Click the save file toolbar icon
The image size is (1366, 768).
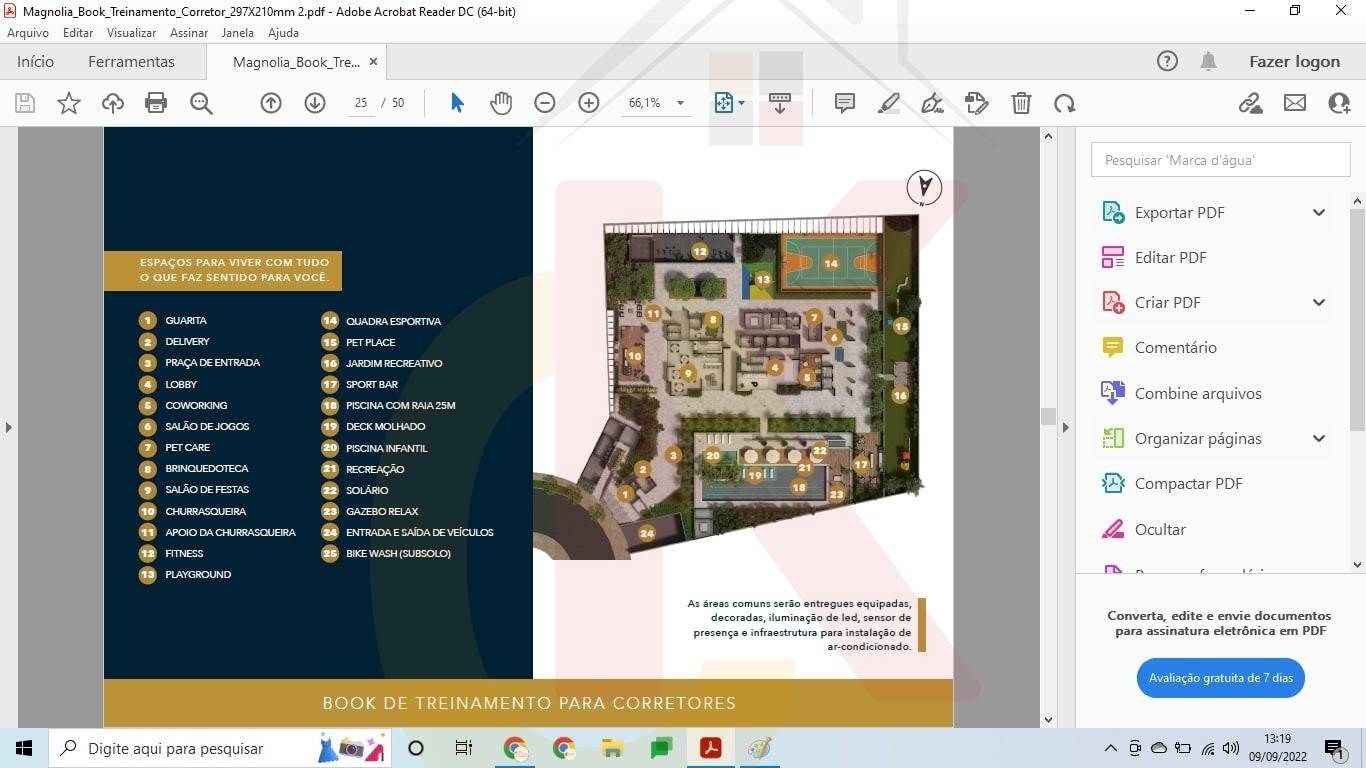(25, 103)
